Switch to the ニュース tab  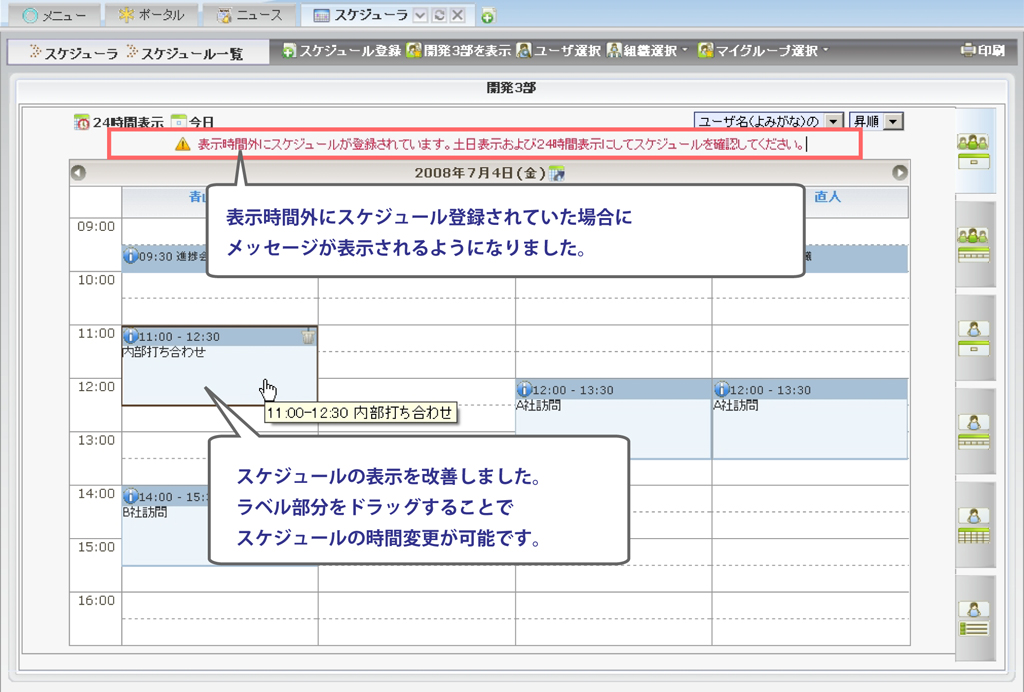pyautogui.click(x=248, y=15)
